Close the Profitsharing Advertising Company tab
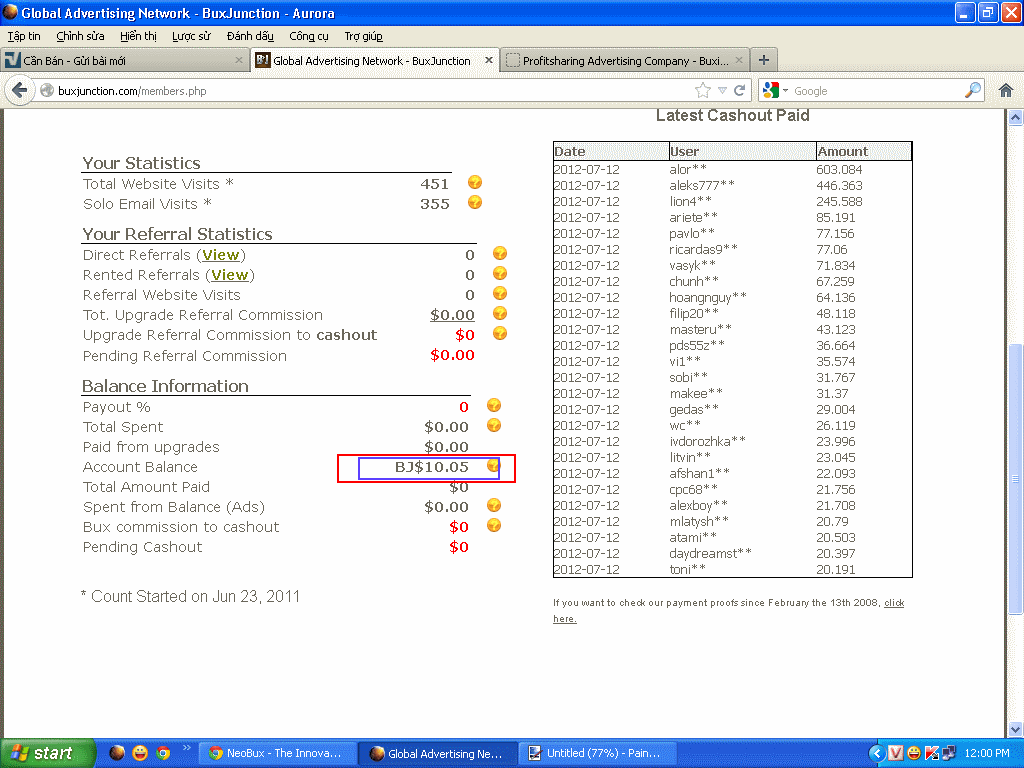The height and width of the screenshot is (768, 1024). tap(739, 60)
